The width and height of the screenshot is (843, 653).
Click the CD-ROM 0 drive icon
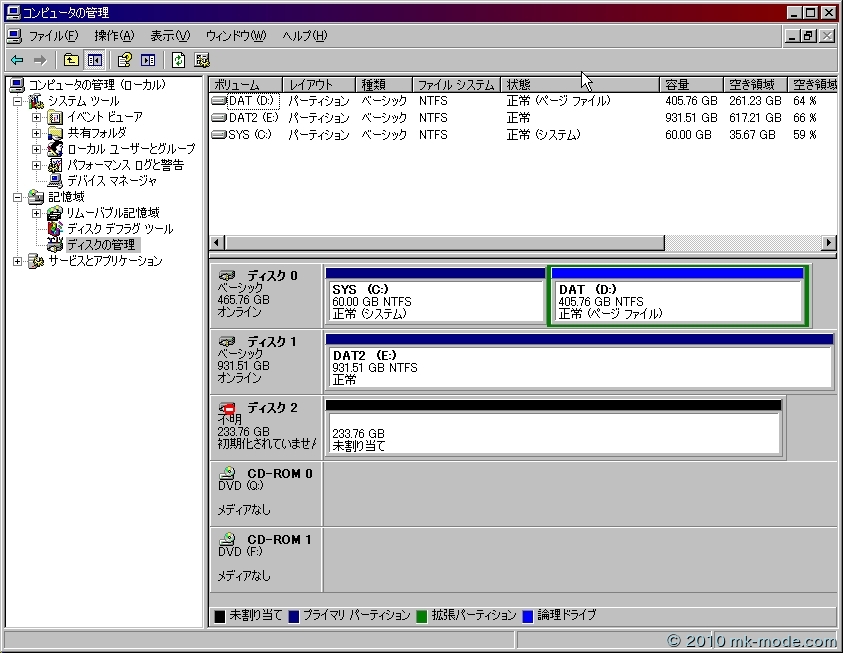tap(229, 474)
